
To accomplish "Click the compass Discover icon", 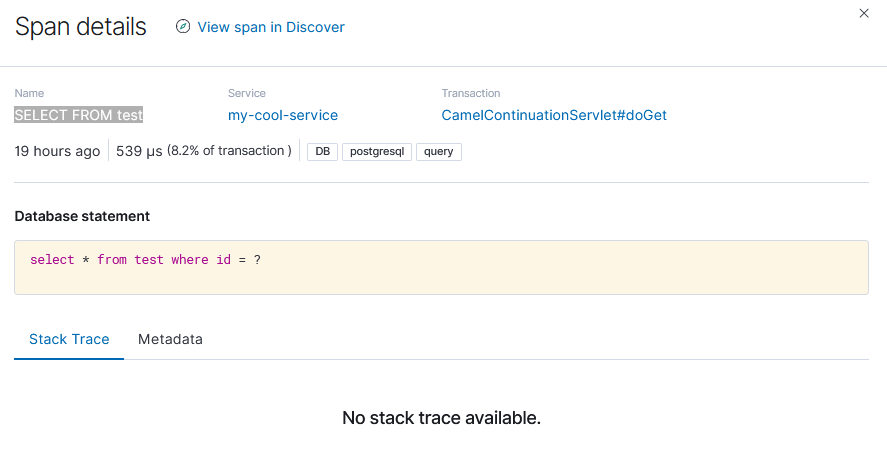I will click(182, 27).
